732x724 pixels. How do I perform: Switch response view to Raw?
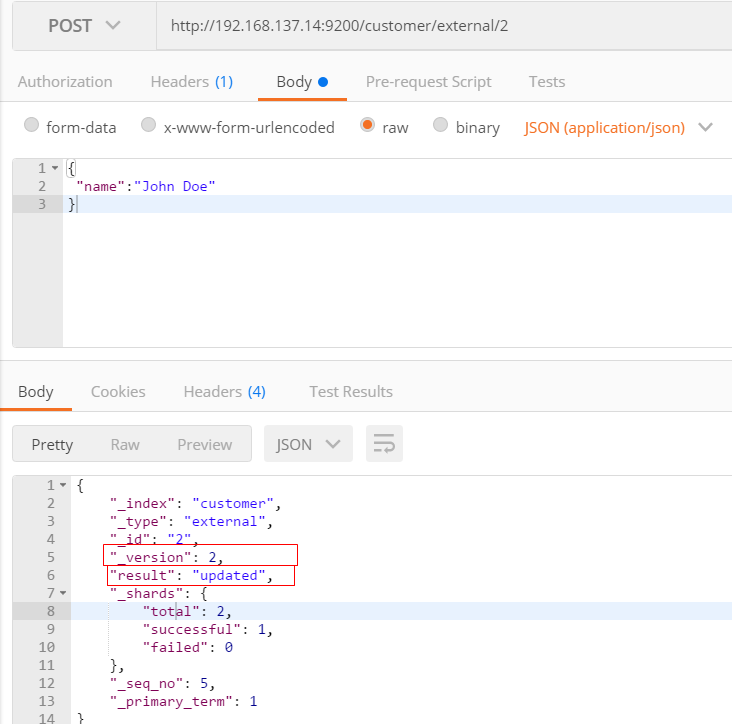125,444
